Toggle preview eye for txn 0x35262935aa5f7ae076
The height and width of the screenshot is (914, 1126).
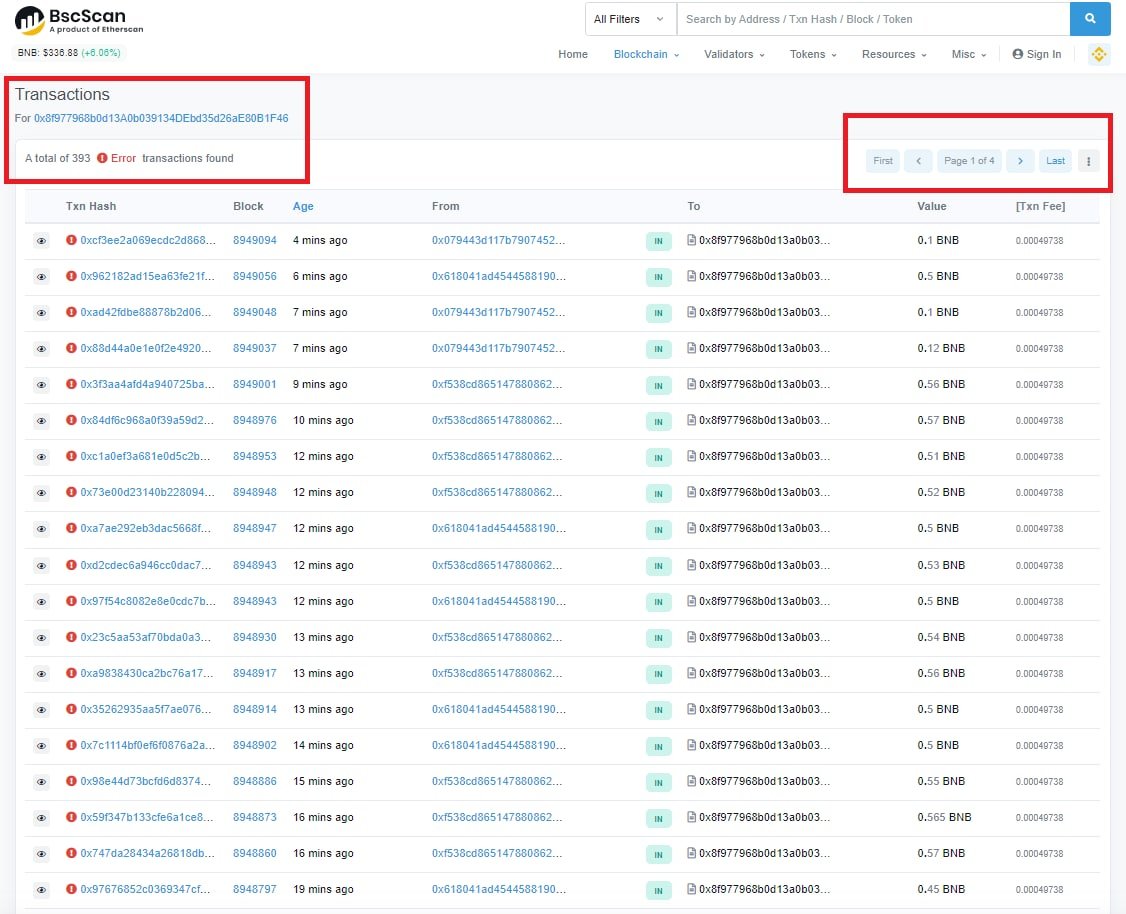tap(42, 709)
